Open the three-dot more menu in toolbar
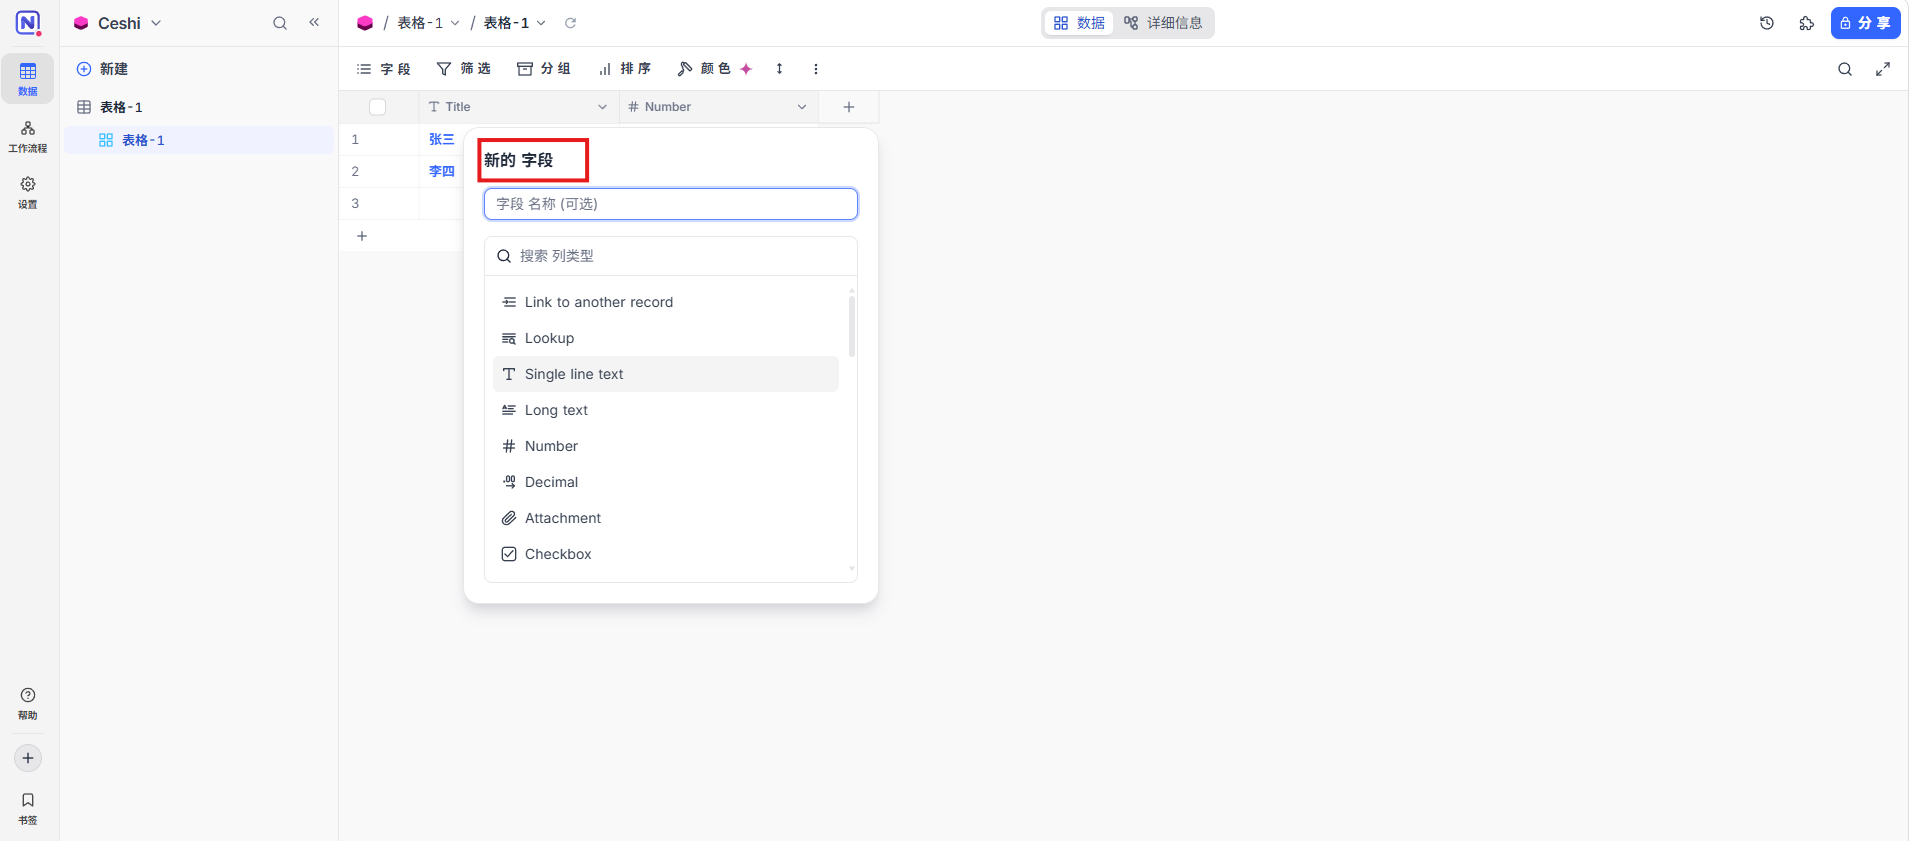 click(816, 69)
